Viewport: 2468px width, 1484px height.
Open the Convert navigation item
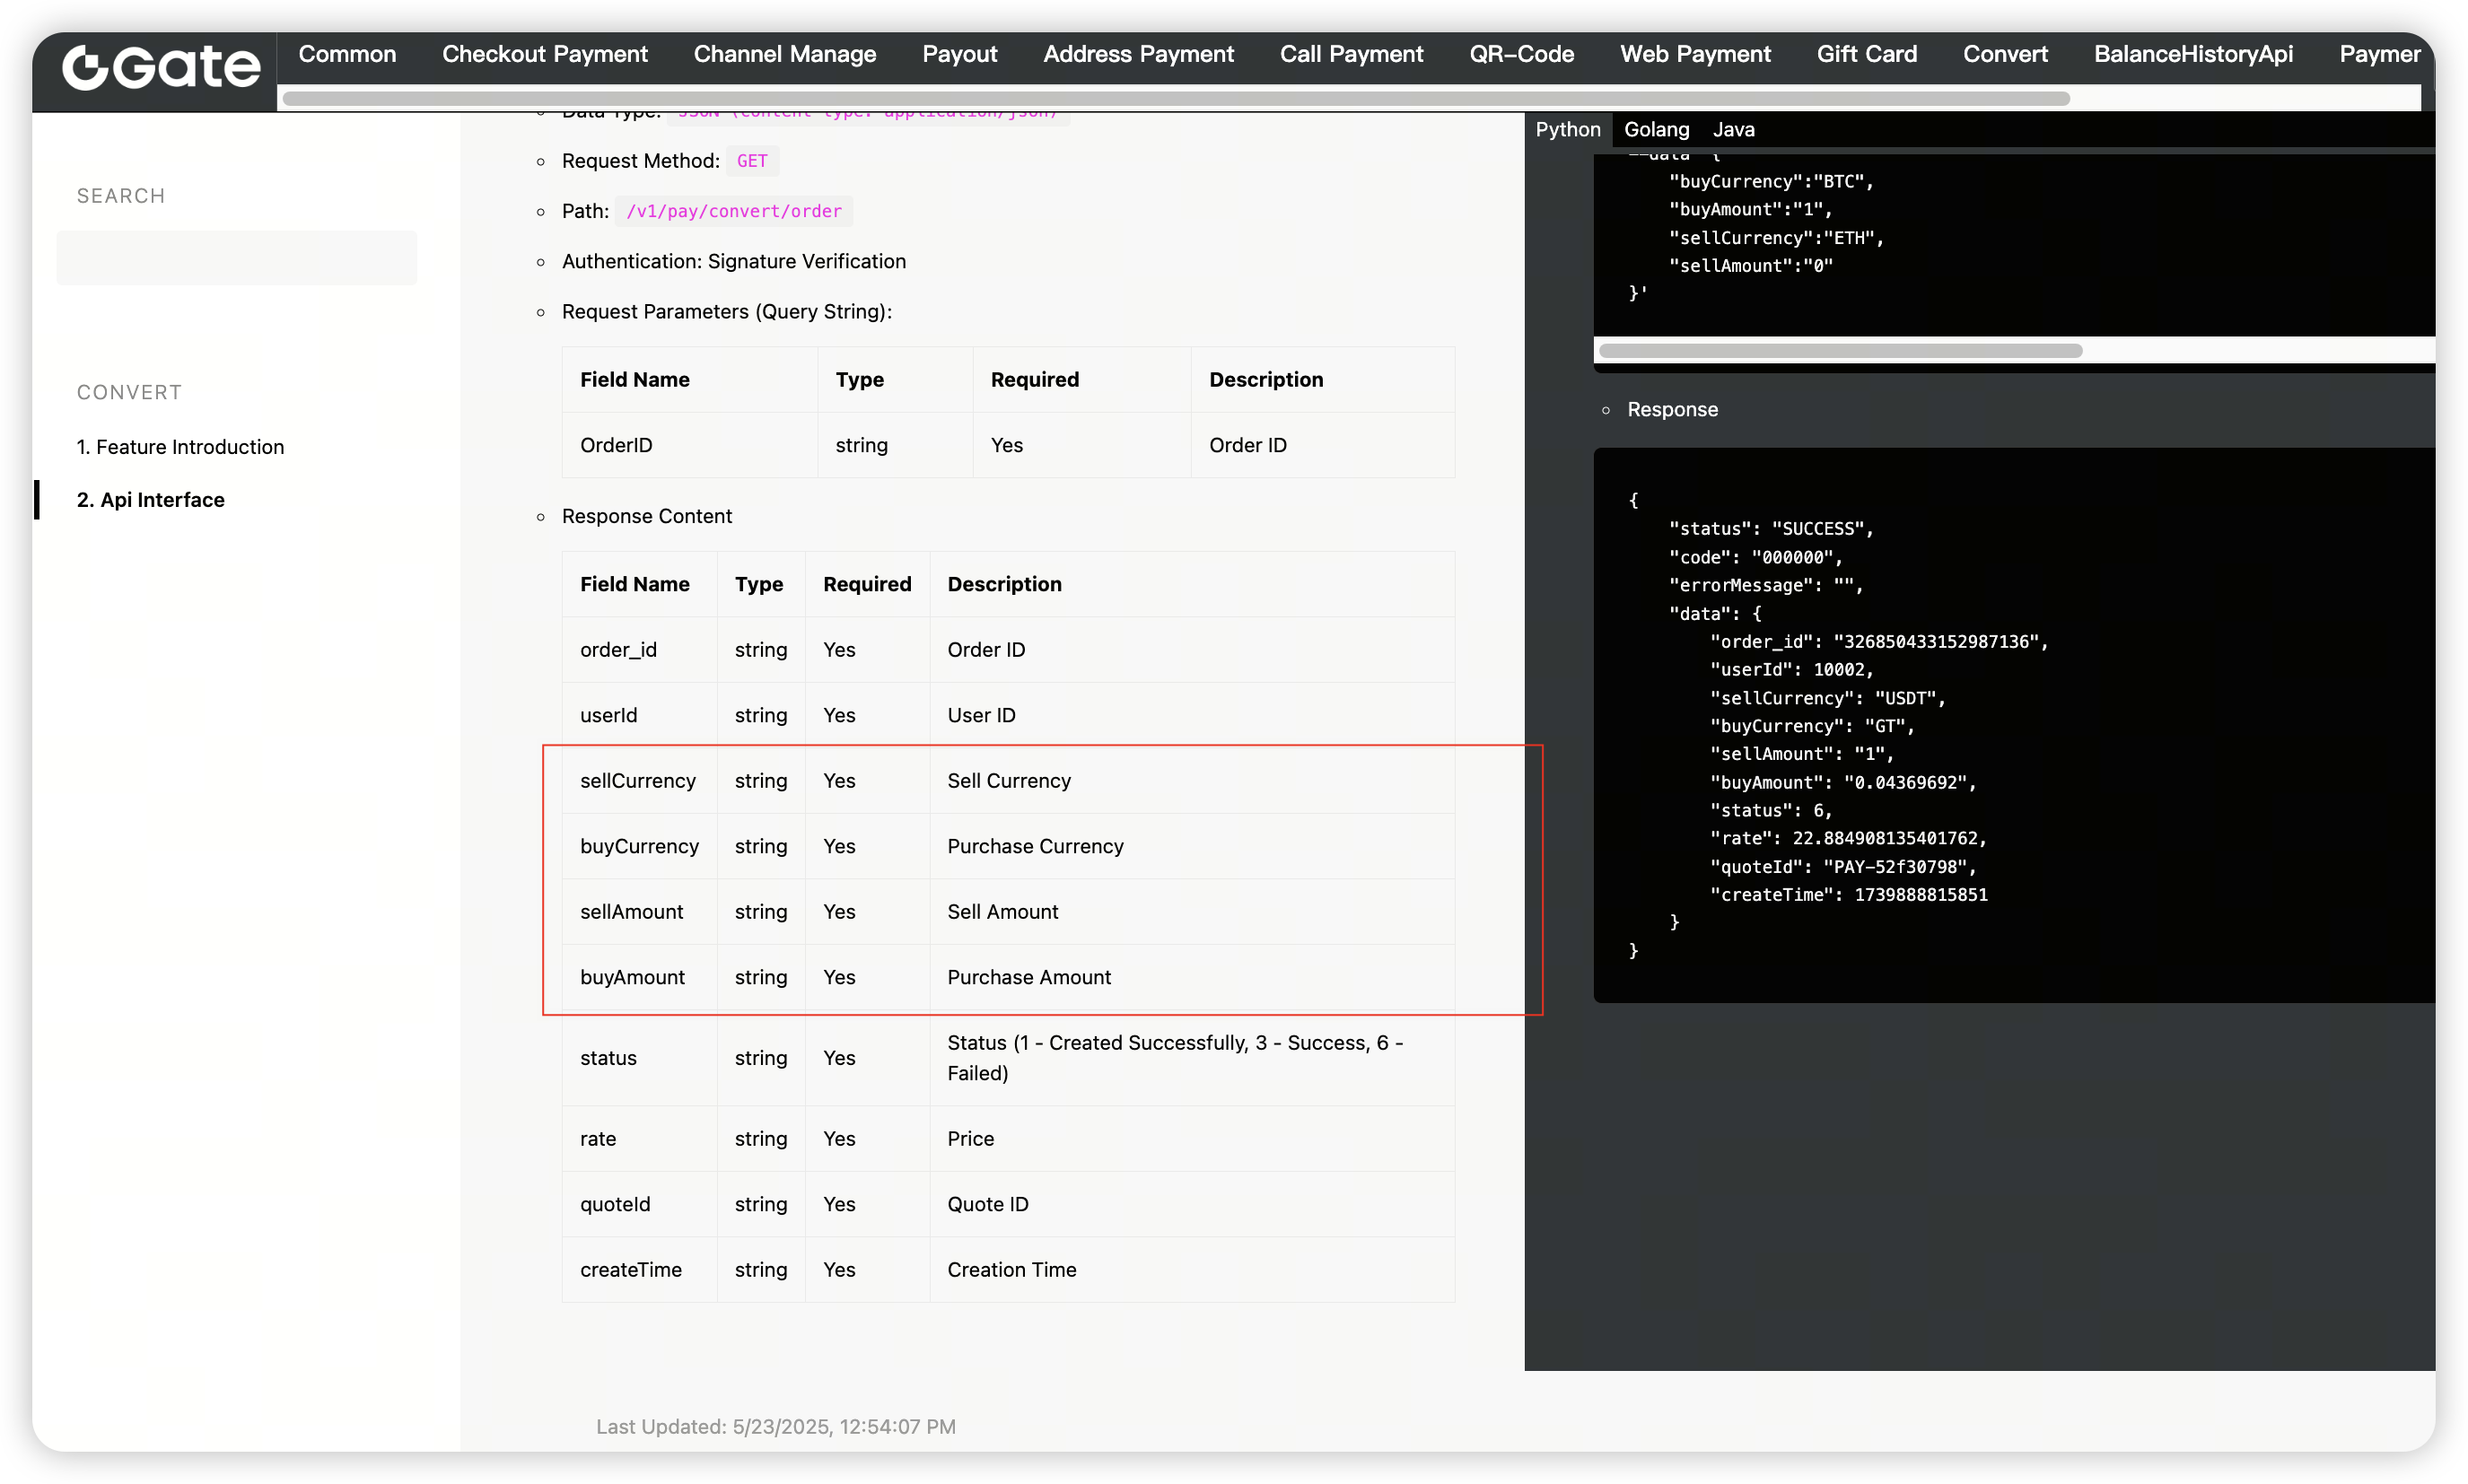click(x=2005, y=54)
